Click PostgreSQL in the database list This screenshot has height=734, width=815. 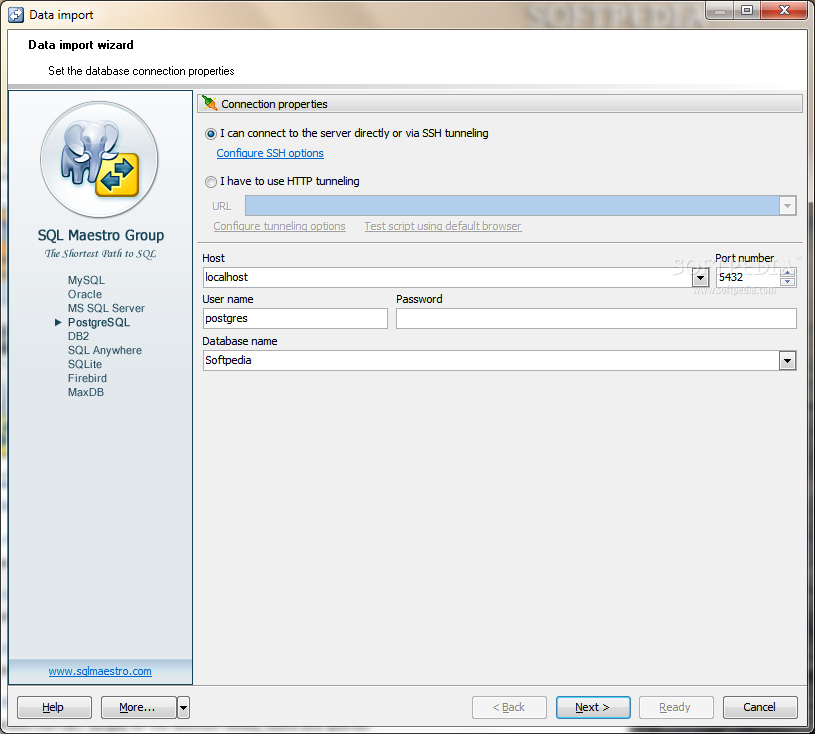click(x=99, y=322)
